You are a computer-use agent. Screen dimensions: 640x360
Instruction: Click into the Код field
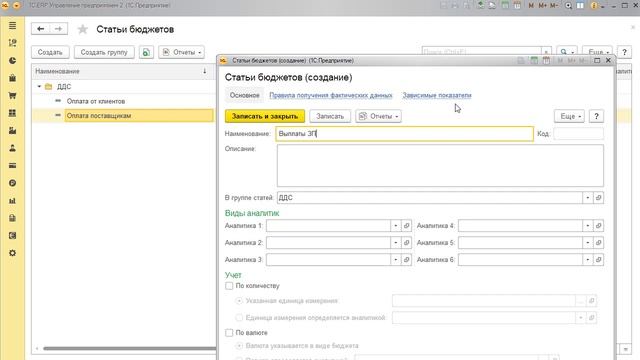[578, 133]
